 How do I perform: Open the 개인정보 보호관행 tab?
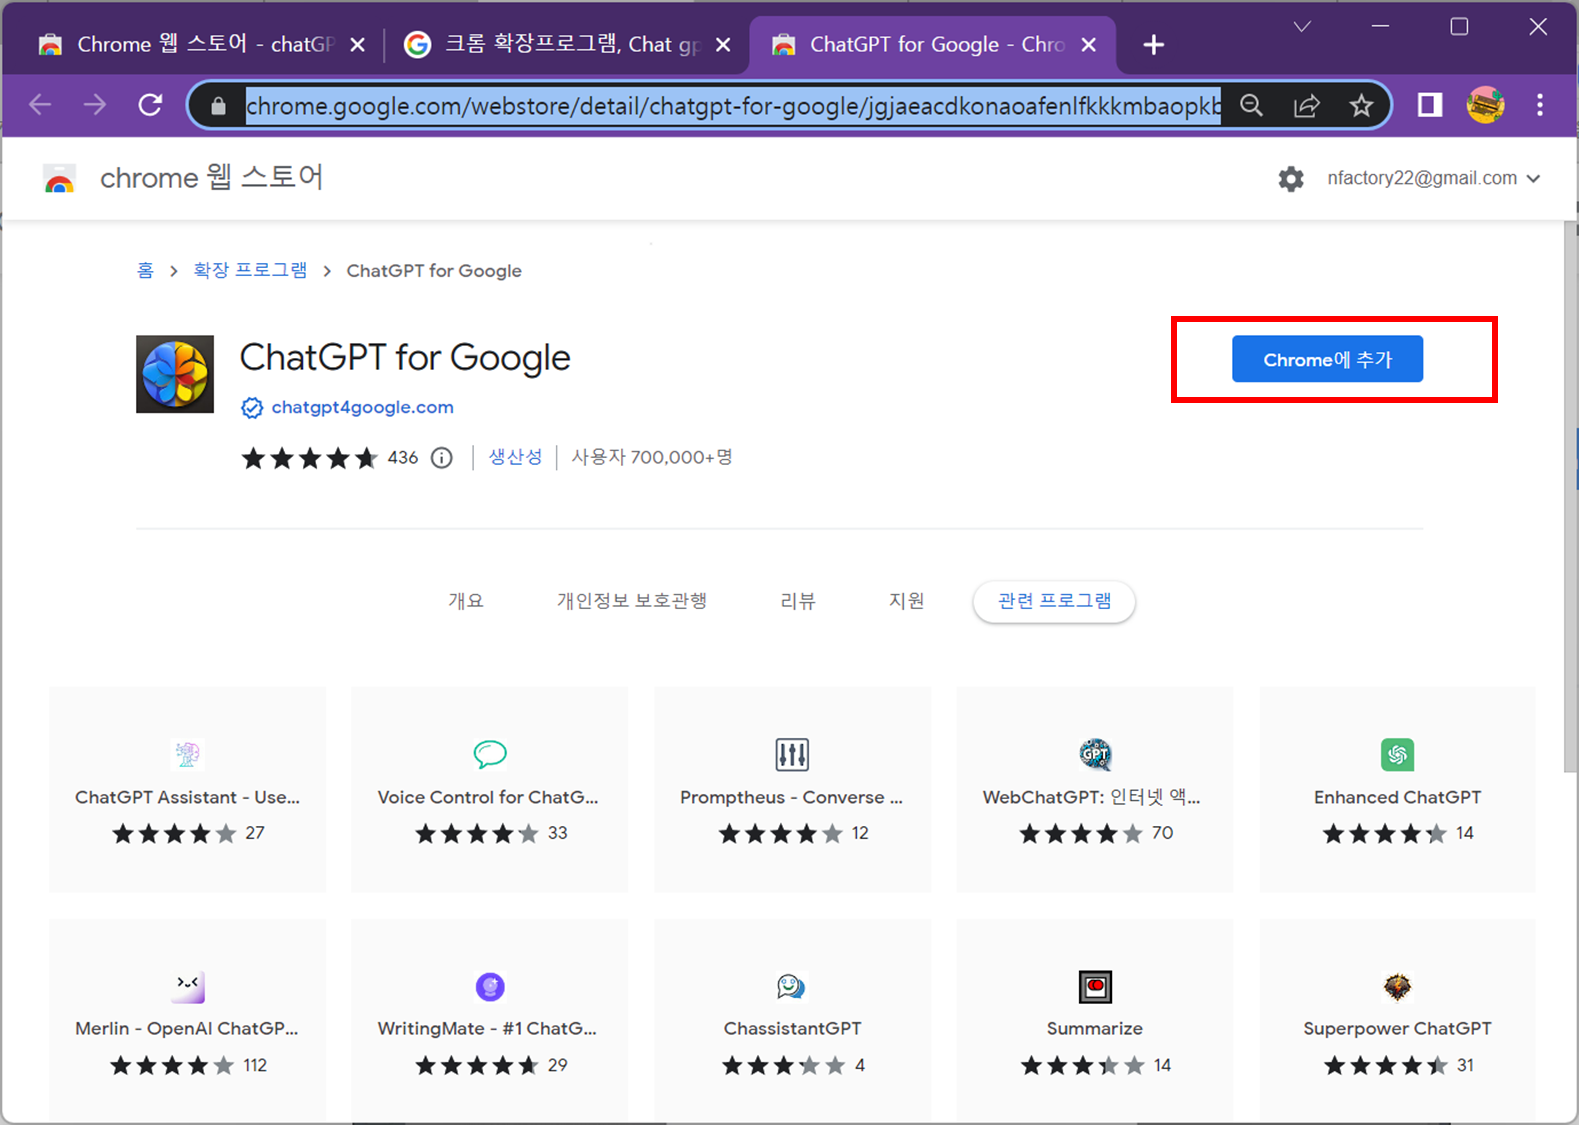pos(632,601)
